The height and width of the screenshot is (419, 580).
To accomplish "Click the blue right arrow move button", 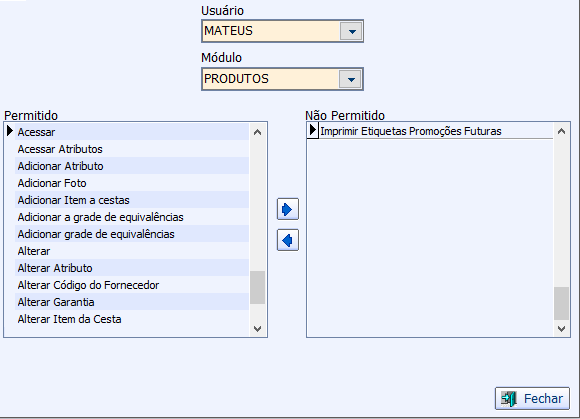I will (288, 209).
